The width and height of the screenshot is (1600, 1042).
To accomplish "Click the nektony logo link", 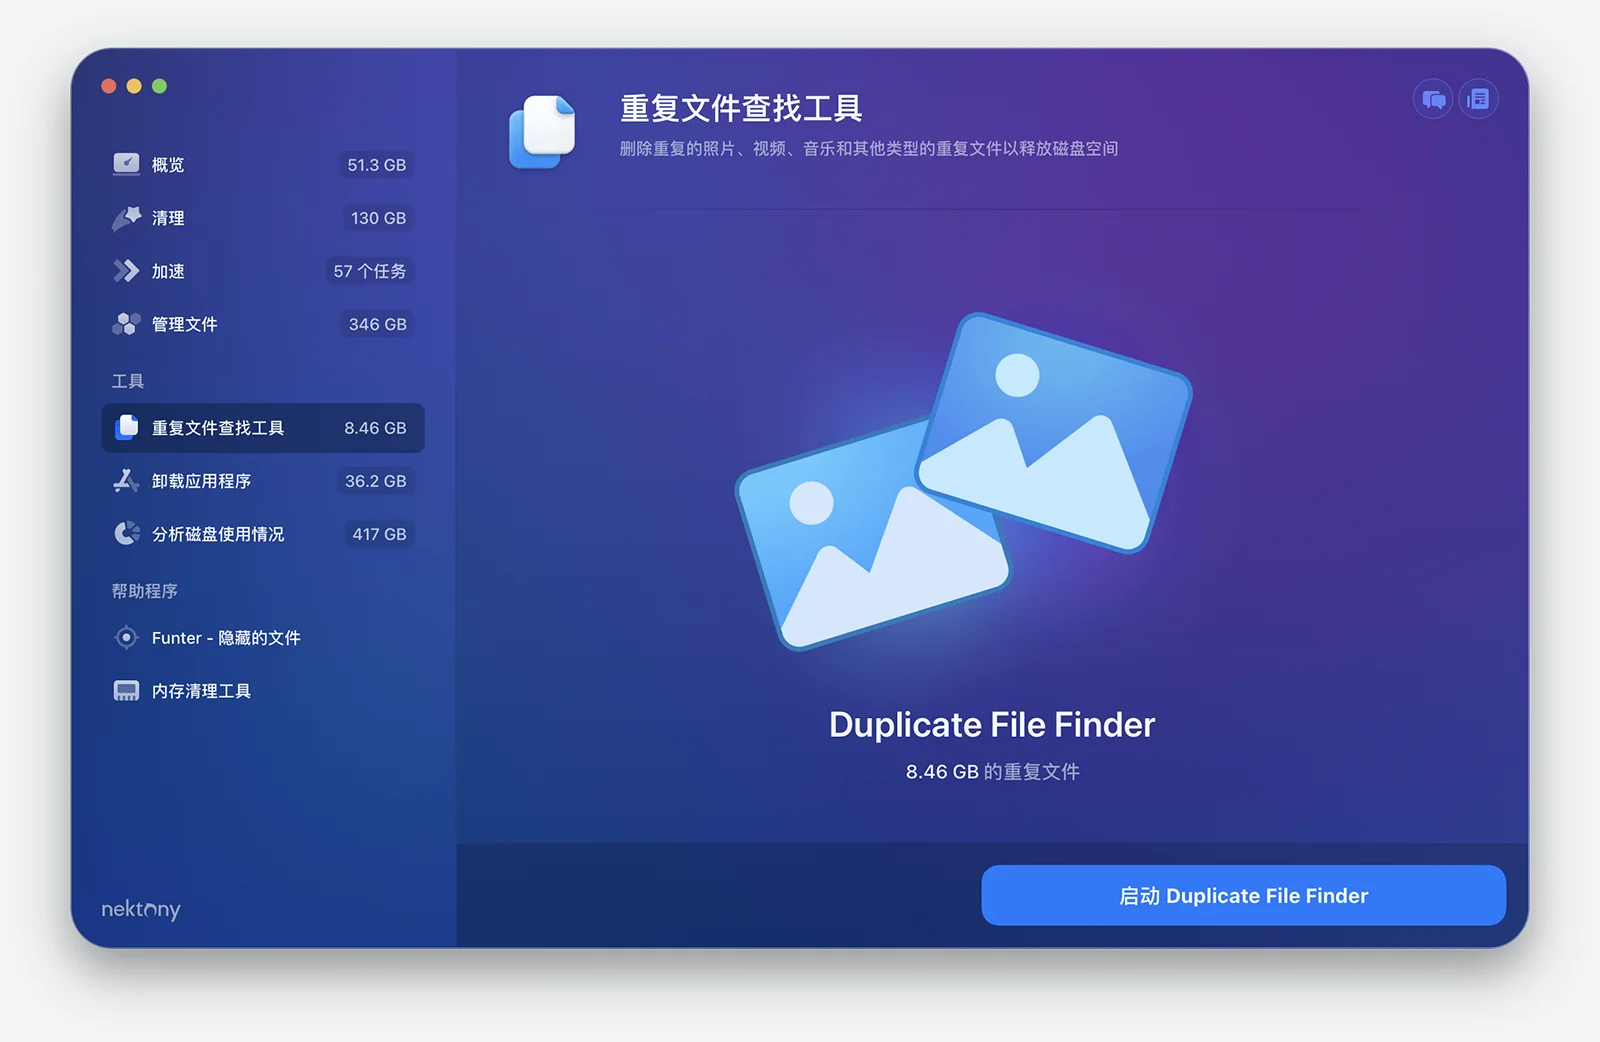I will click(x=141, y=909).
